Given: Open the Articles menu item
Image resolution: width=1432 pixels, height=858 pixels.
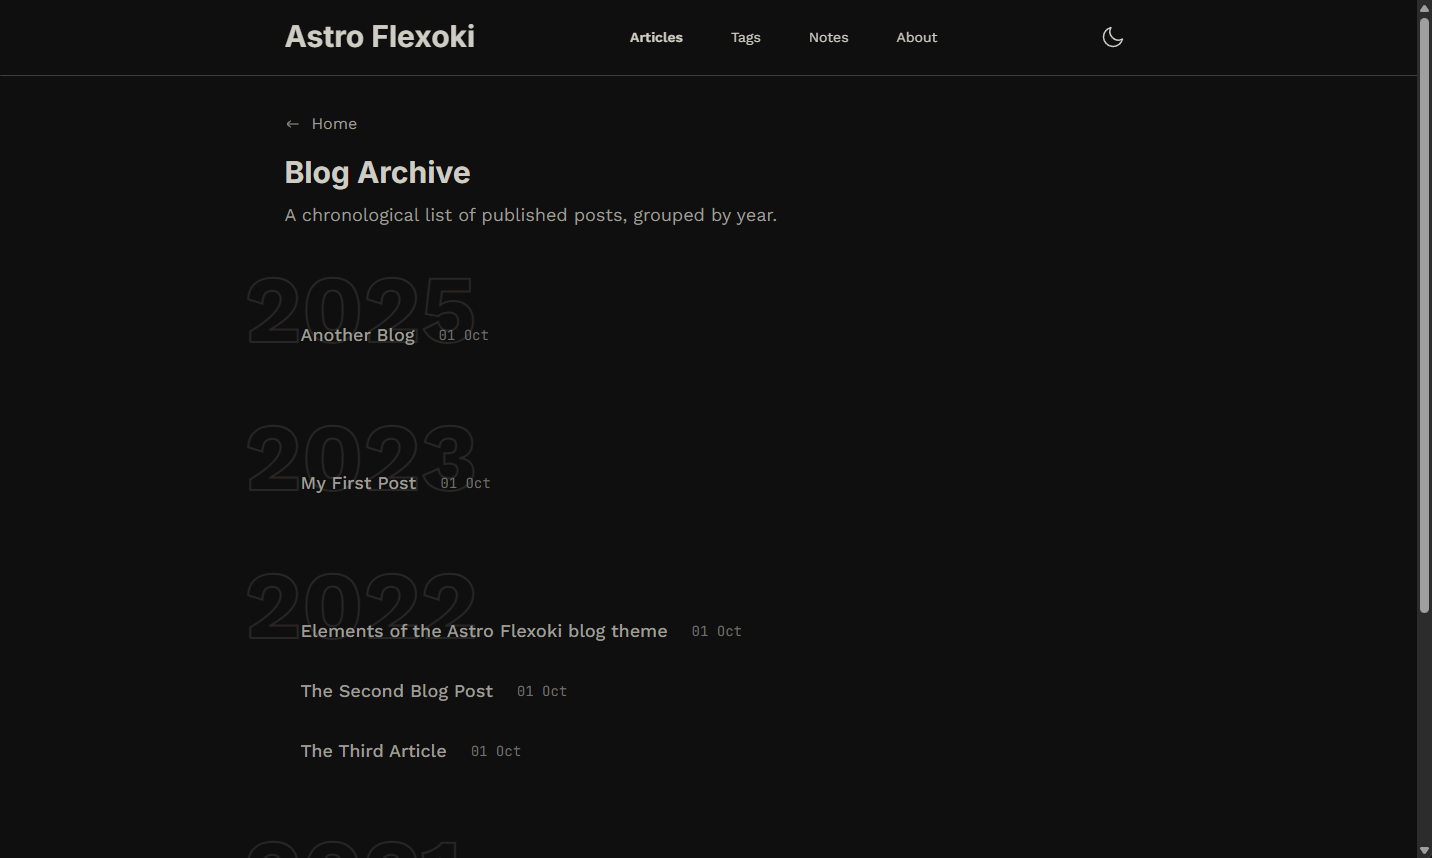Looking at the screenshot, I should (656, 37).
